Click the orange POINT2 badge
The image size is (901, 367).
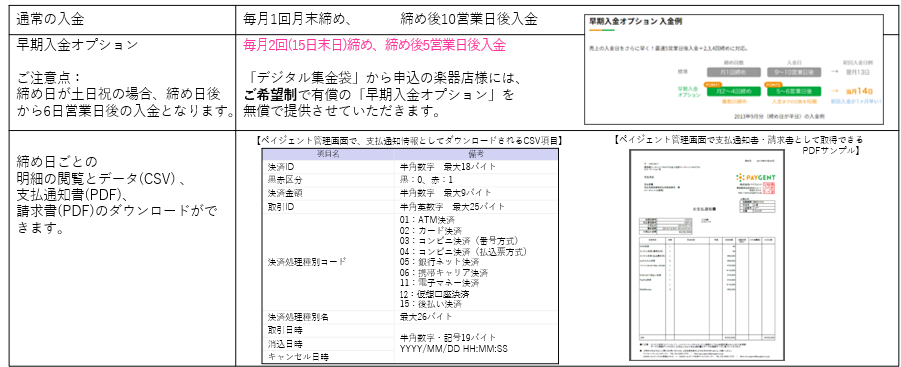(x=773, y=83)
